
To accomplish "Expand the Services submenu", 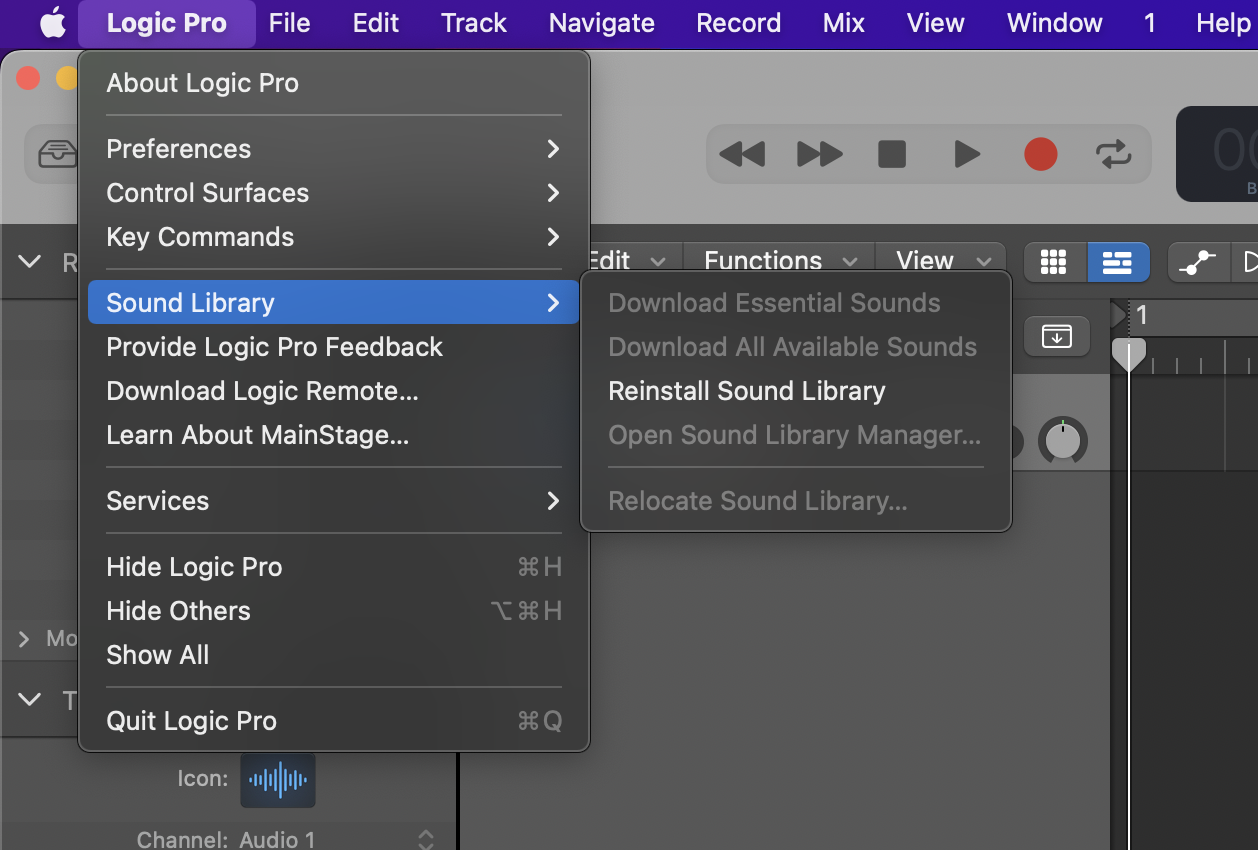I will click(x=333, y=501).
